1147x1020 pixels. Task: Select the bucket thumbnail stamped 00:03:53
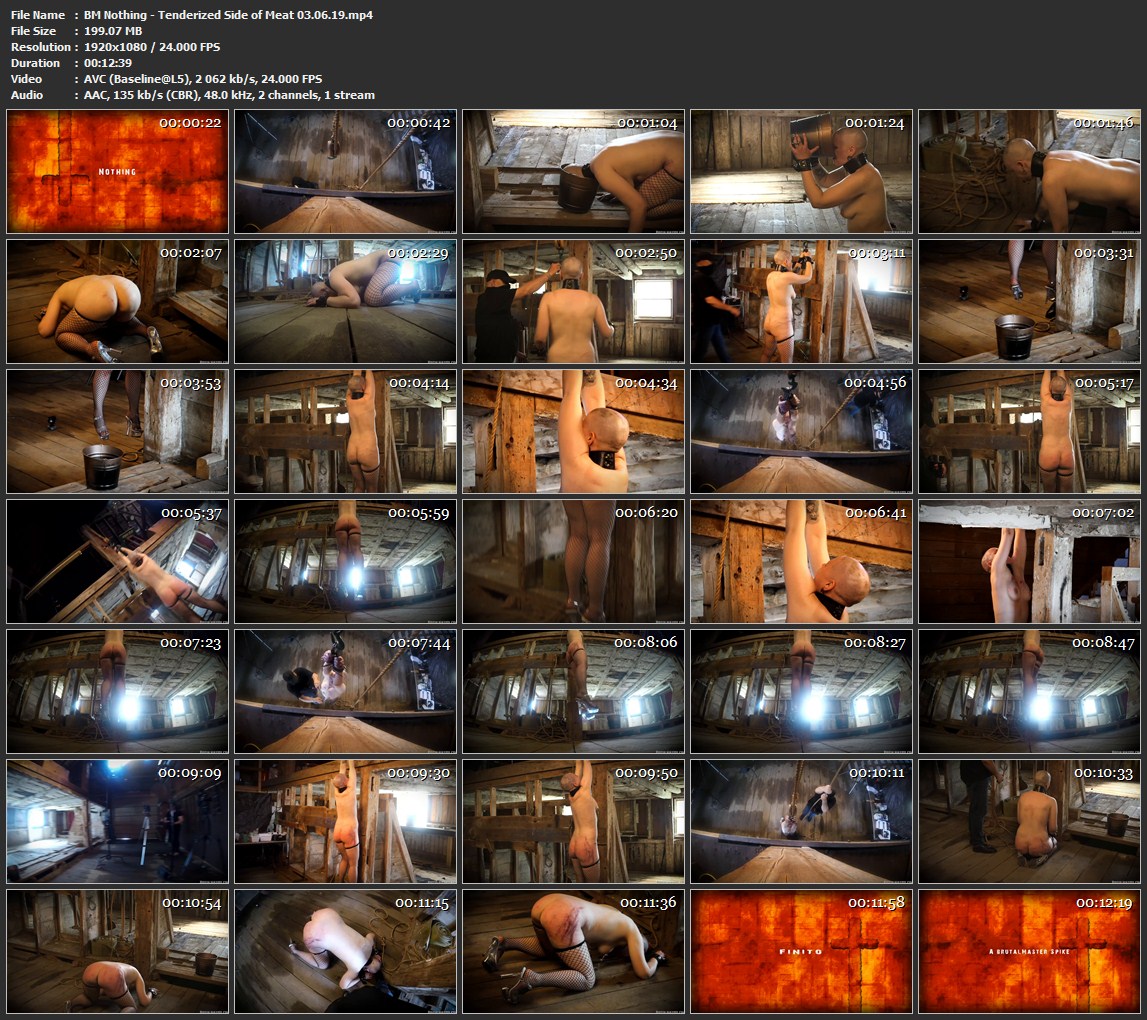tap(117, 432)
